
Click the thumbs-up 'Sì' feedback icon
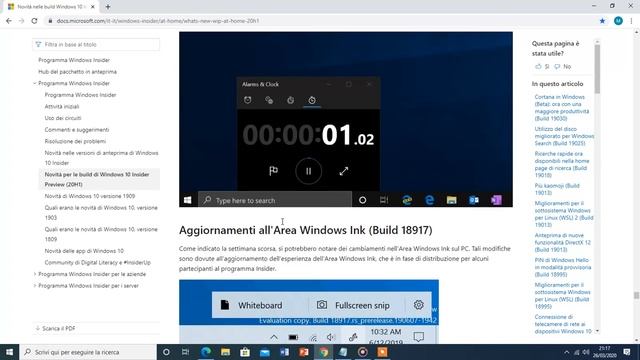pos(538,67)
